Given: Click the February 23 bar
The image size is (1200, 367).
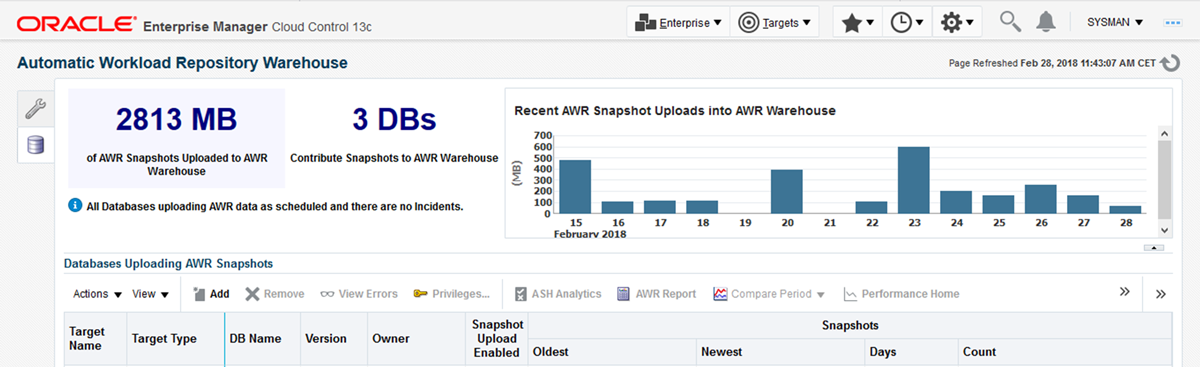Looking at the screenshot, I should [914, 180].
